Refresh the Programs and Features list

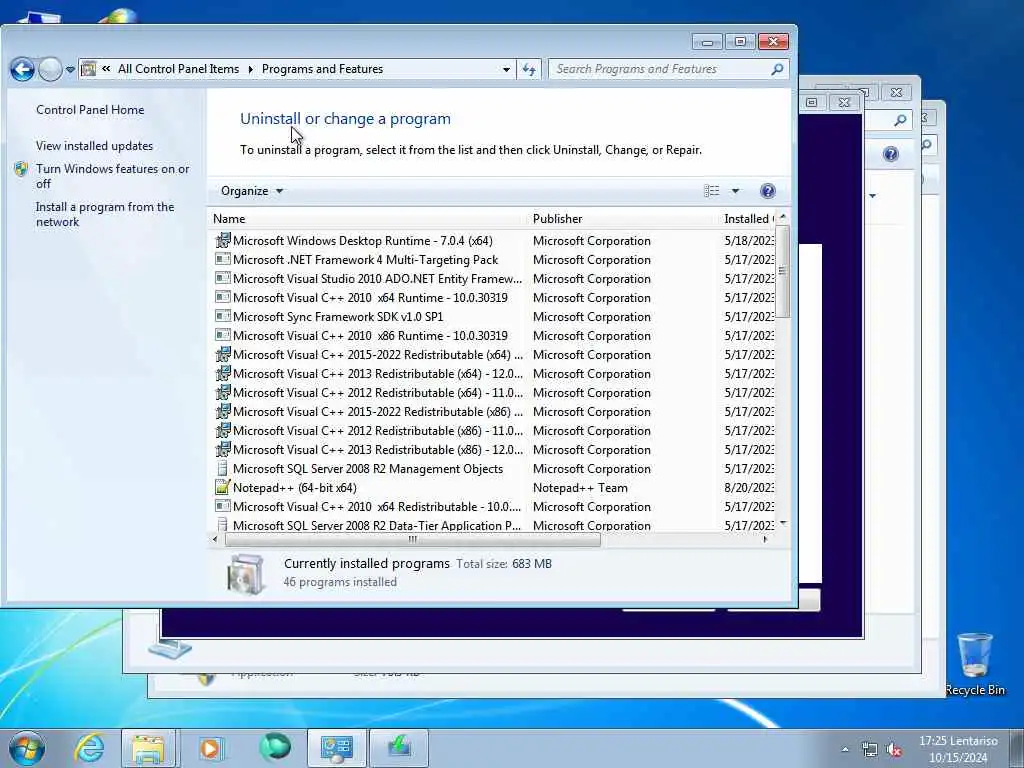[529, 69]
